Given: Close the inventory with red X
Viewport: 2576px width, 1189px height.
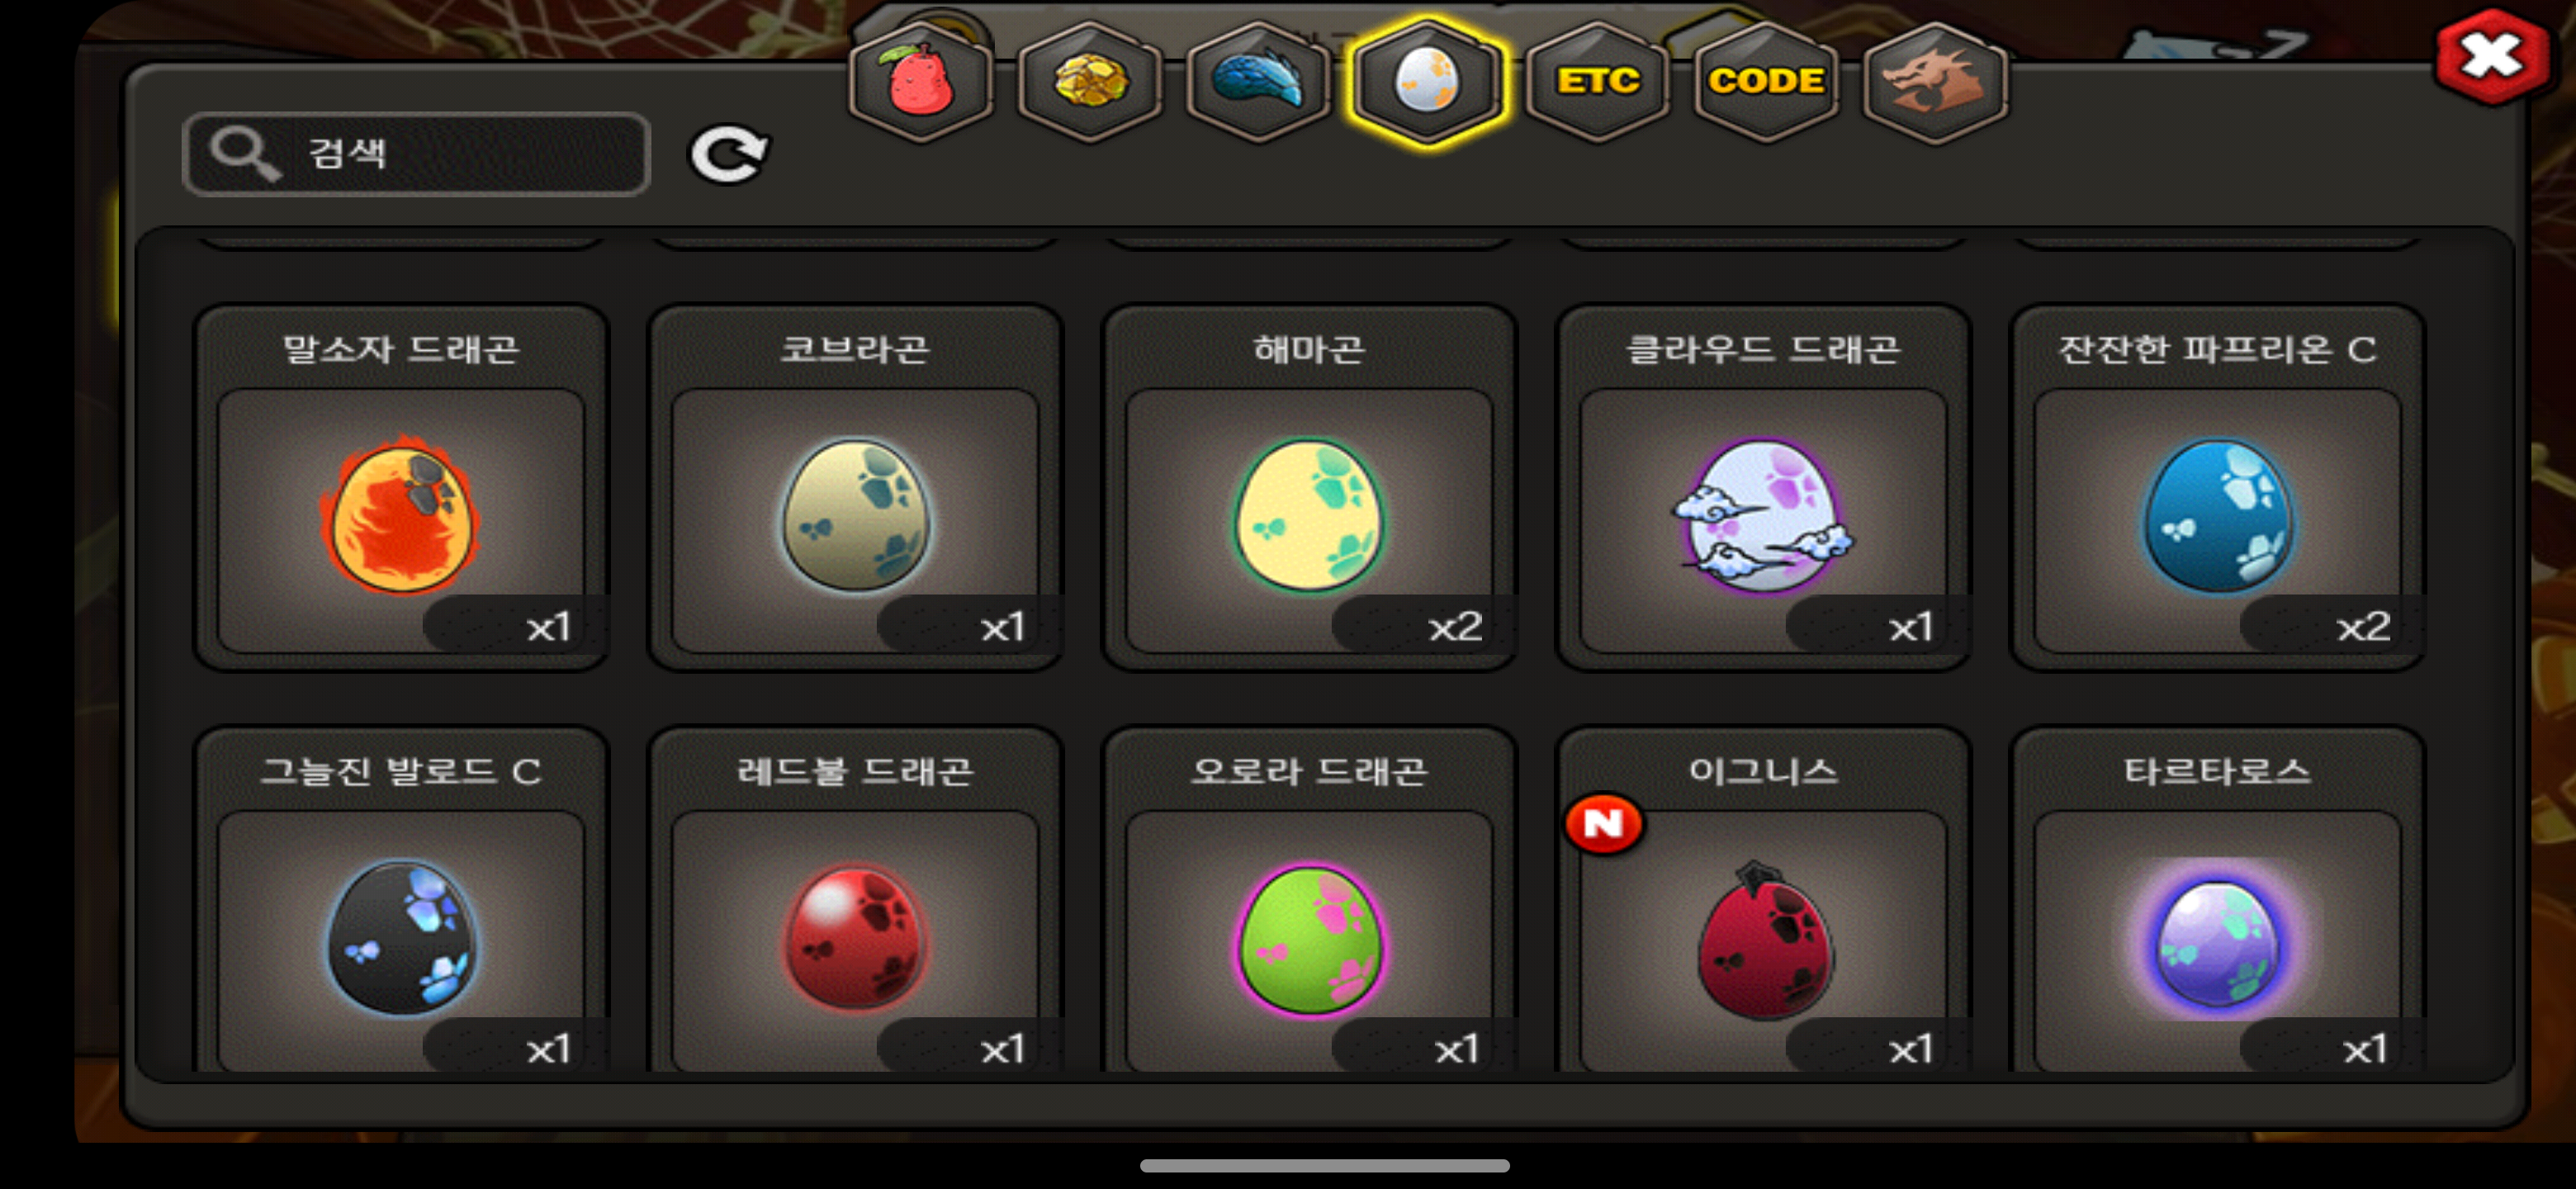Looking at the screenshot, I should click(2491, 55).
